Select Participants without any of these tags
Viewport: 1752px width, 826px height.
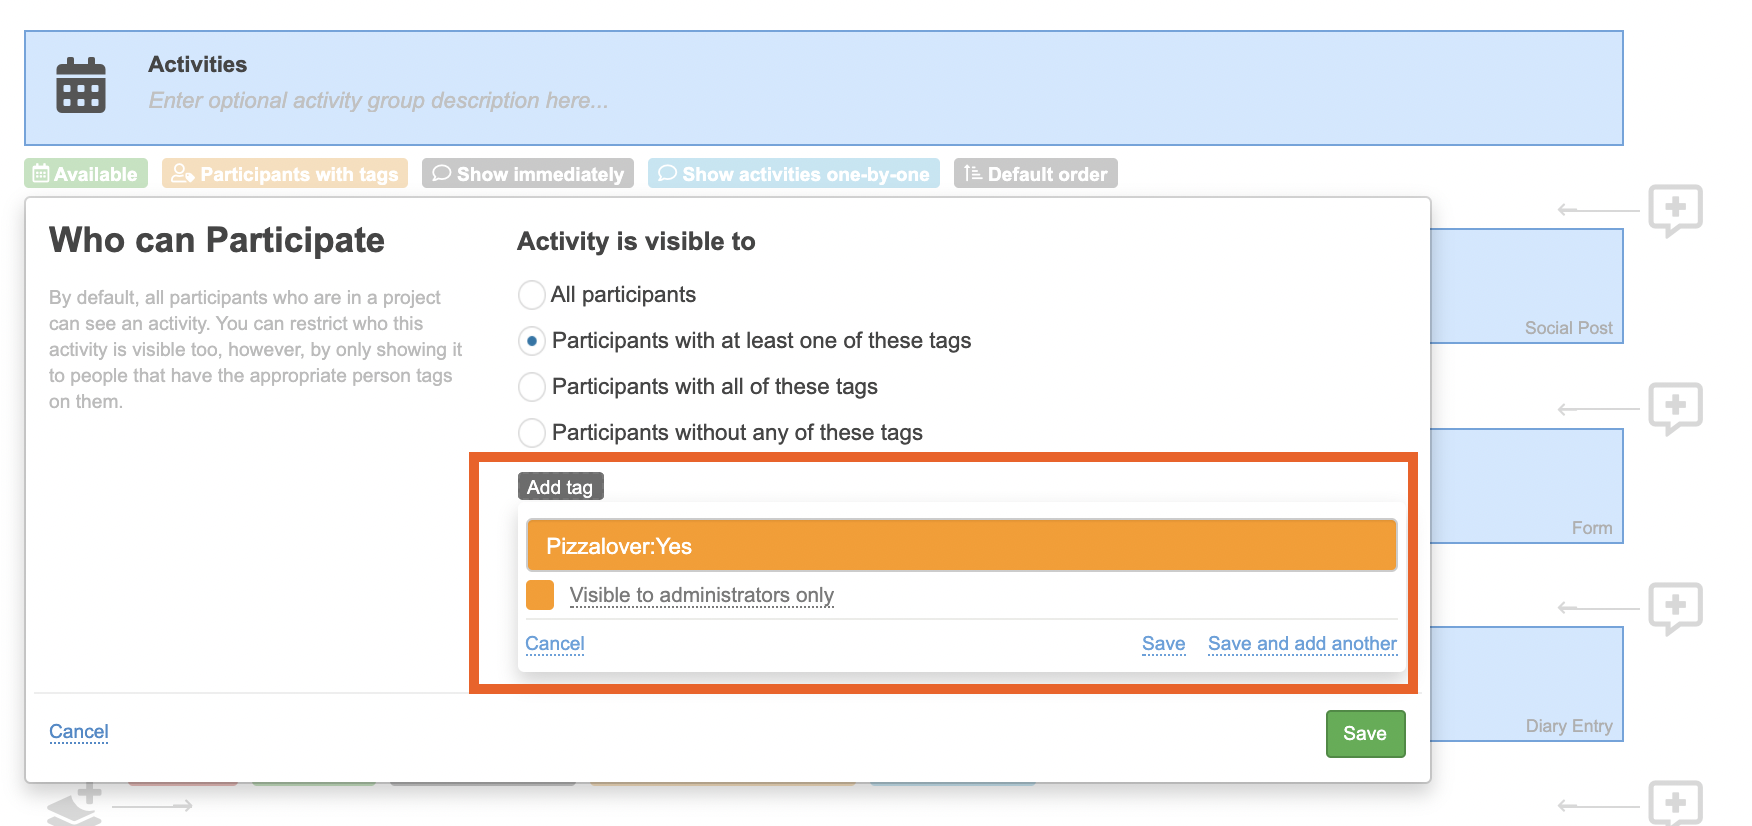[532, 433]
